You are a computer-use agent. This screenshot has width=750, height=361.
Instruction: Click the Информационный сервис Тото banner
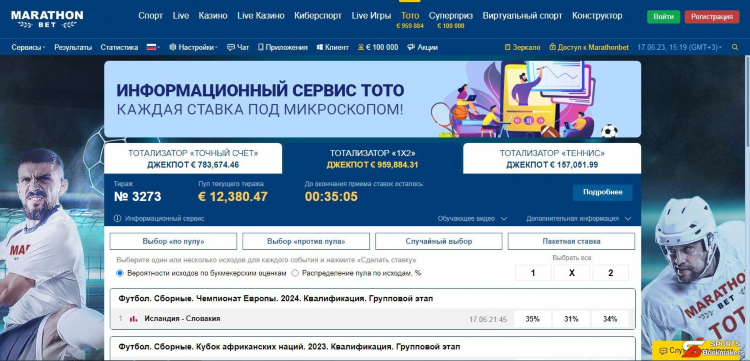pos(373,99)
